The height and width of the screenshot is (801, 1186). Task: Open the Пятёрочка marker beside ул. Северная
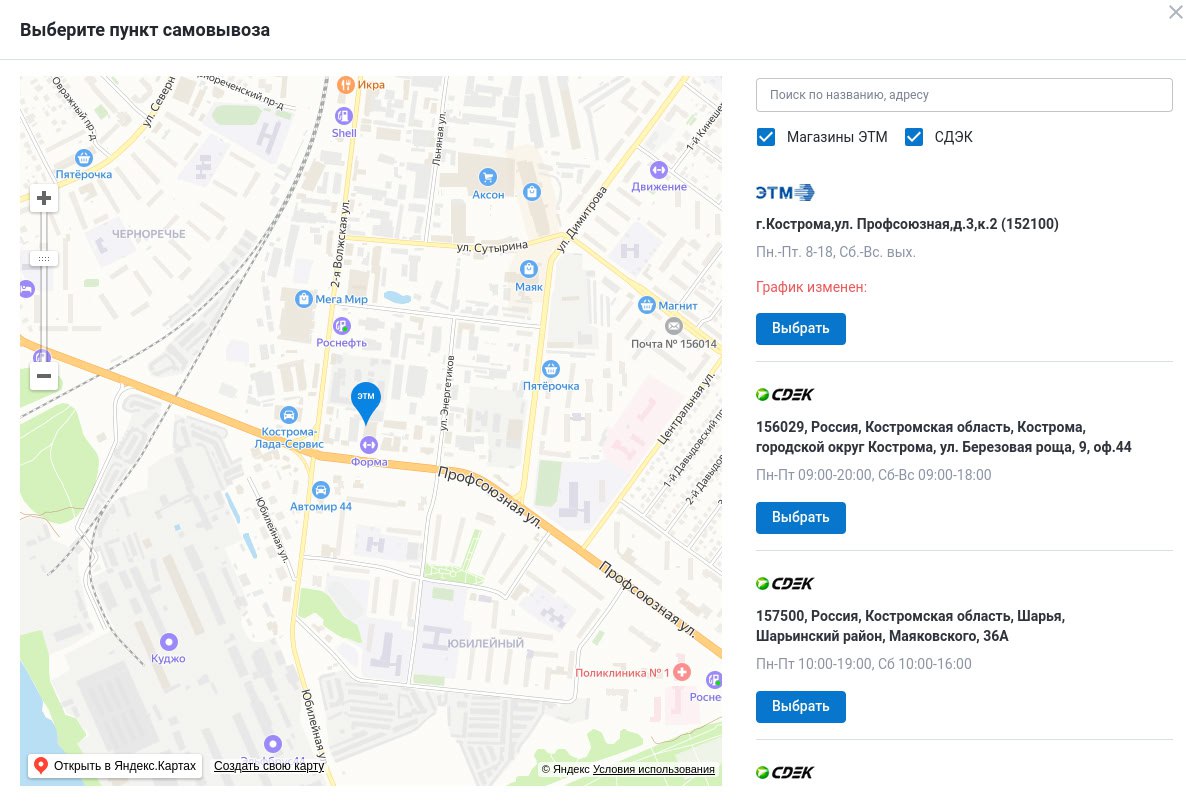click(83, 158)
